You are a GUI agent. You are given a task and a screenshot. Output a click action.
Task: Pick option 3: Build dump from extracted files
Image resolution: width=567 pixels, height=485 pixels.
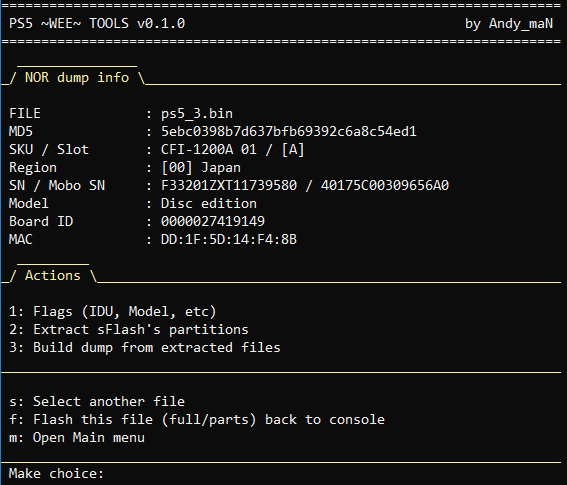click(x=145, y=348)
